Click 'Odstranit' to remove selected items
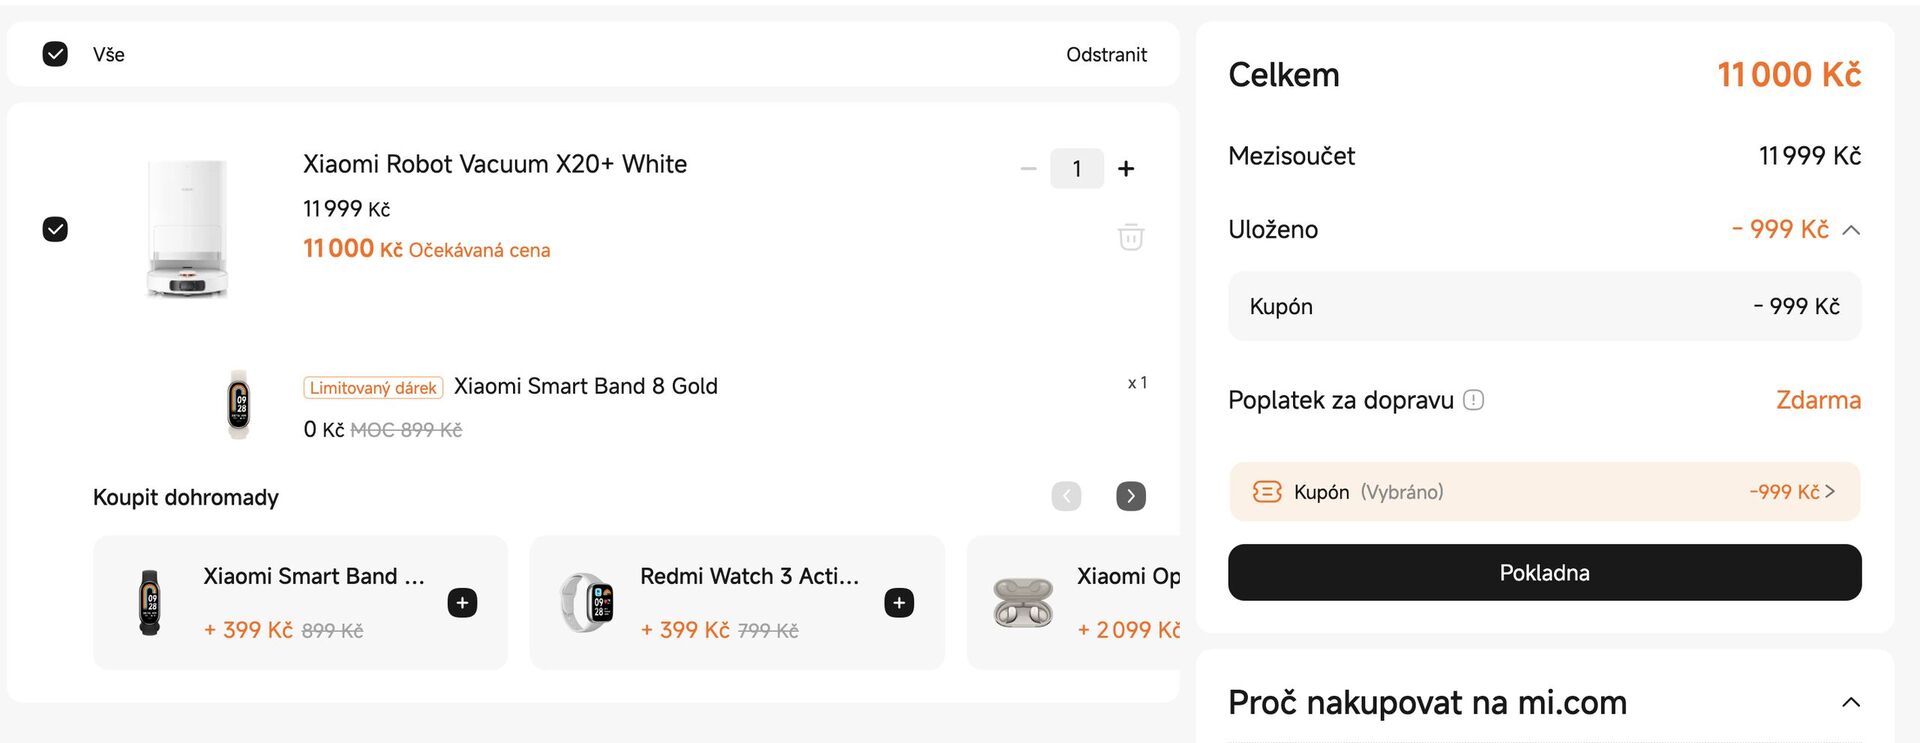 [x=1106, y=55]
